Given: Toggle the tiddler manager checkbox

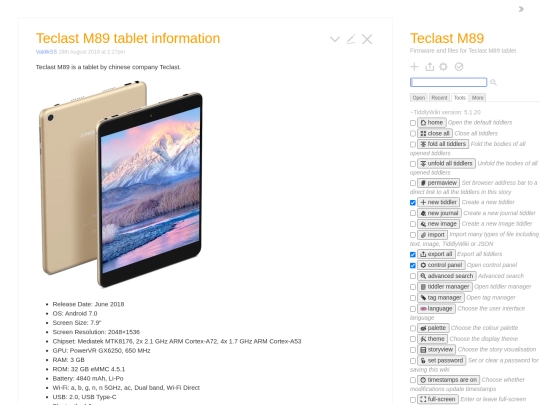Looking at the screenshot, I should click(413, 287).
